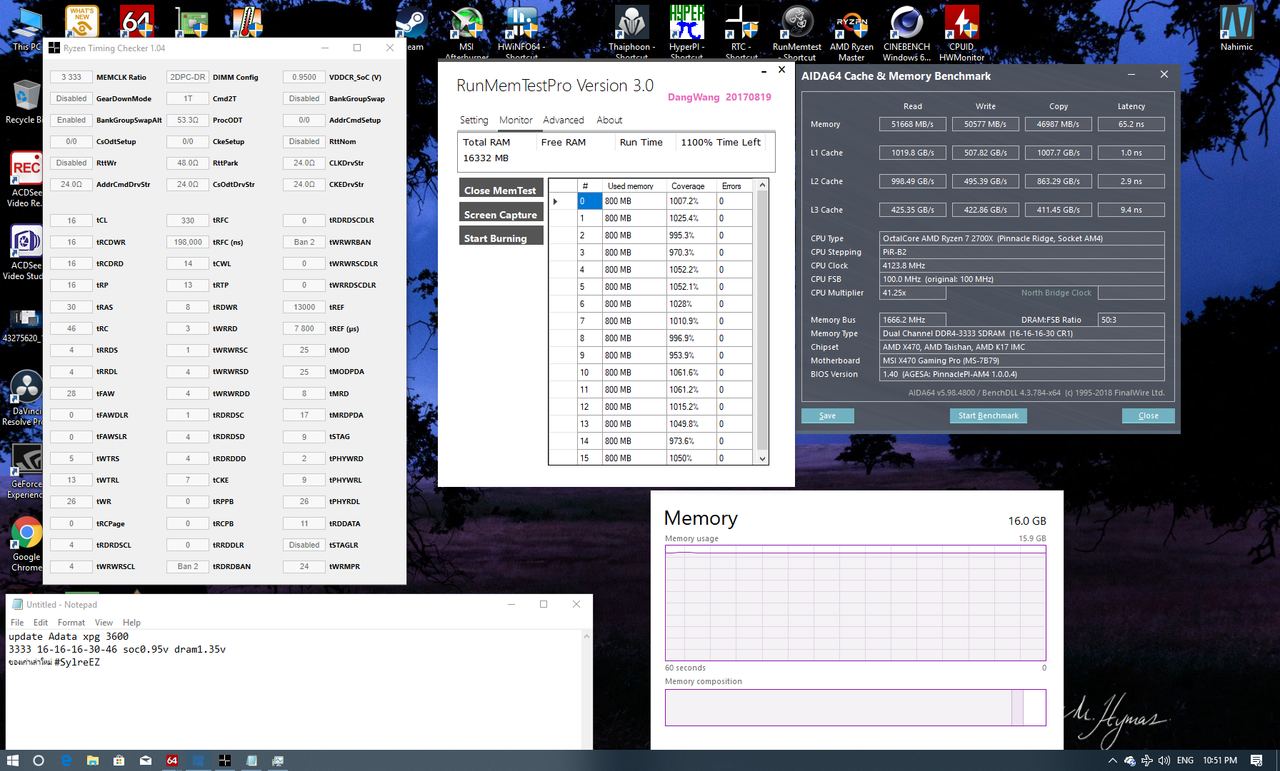Select row 0 coverage cell 1007.2%
The height and width of the screenshot is (771, 1280).
click(691, 201)
